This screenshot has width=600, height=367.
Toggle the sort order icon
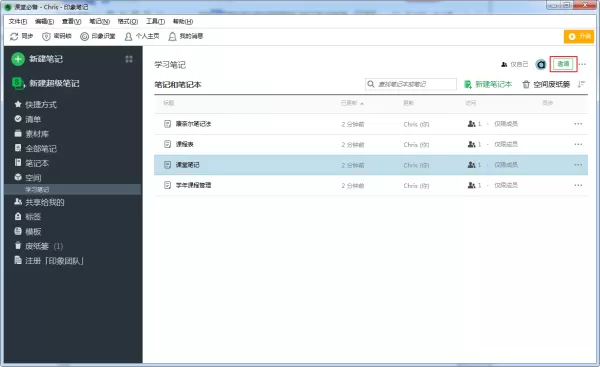pos(581,84)
